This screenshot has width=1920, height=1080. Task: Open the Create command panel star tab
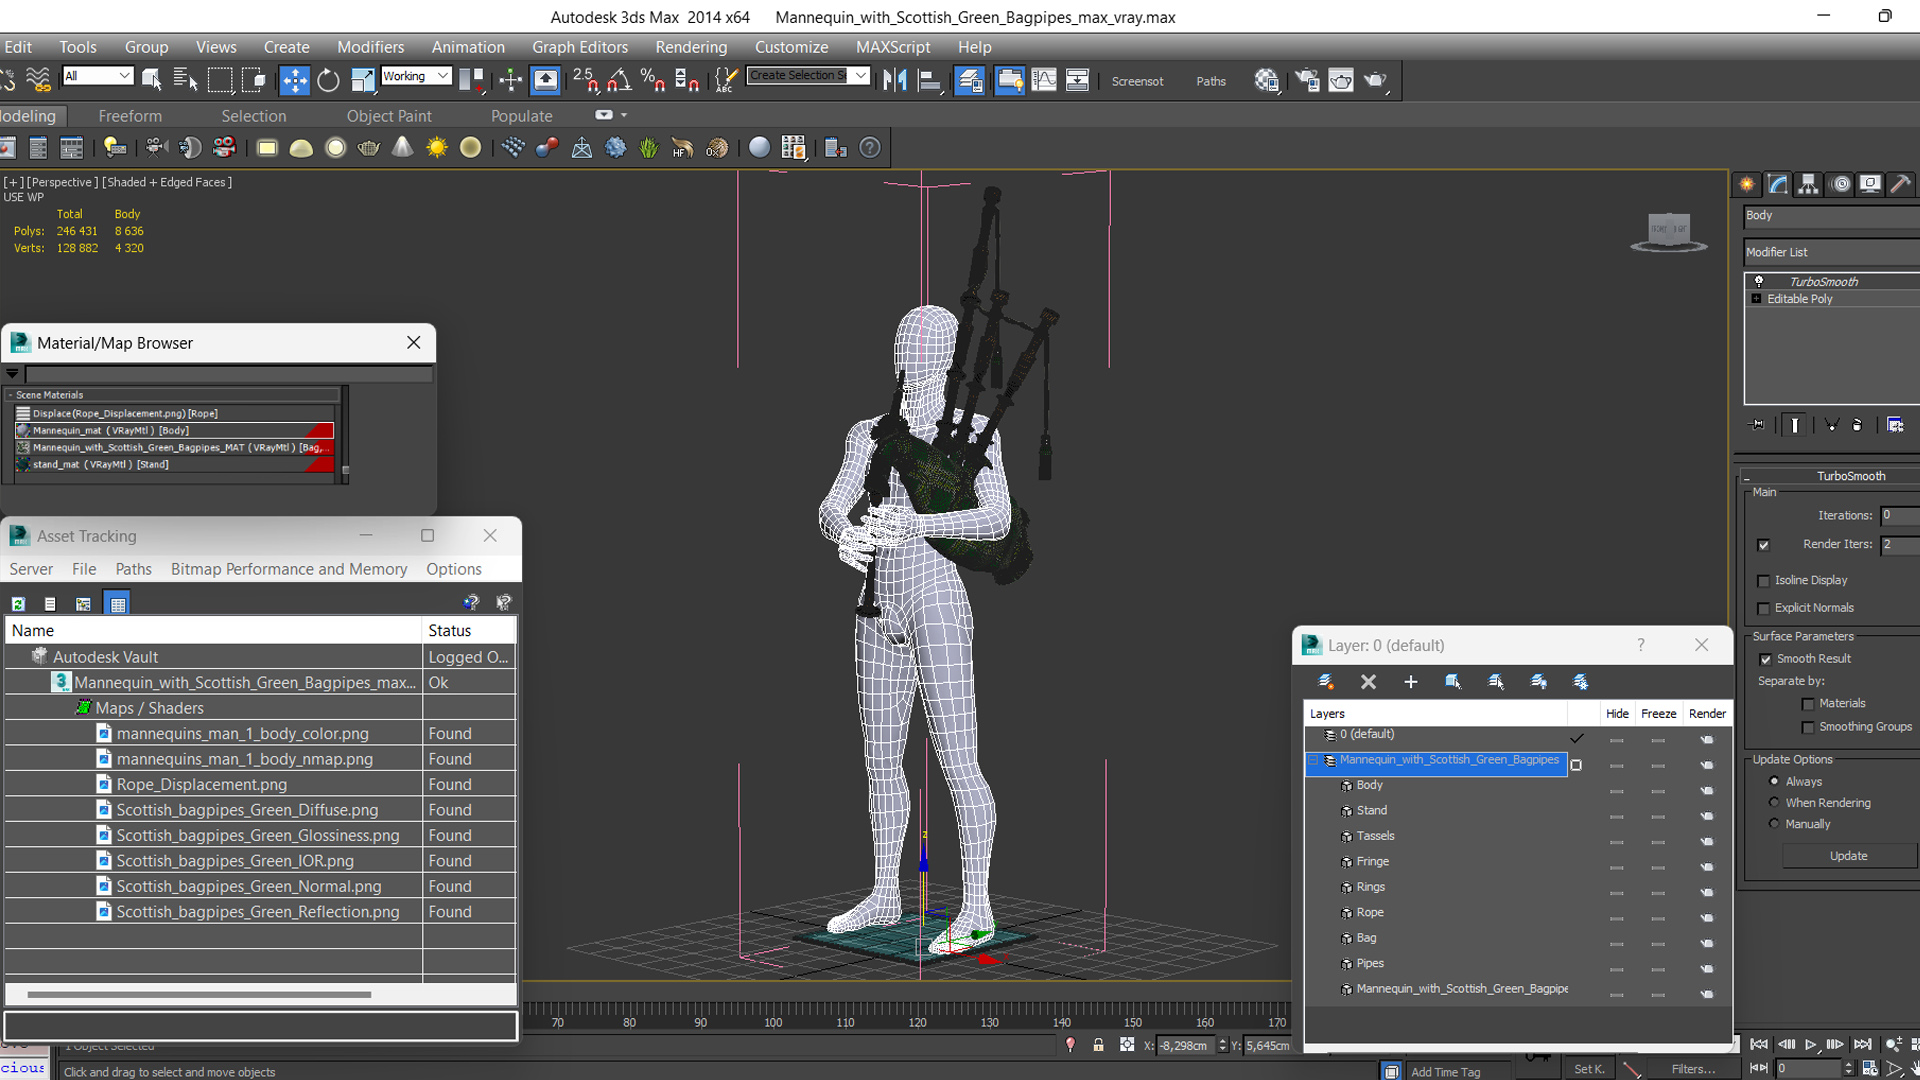coord(1746,184)
